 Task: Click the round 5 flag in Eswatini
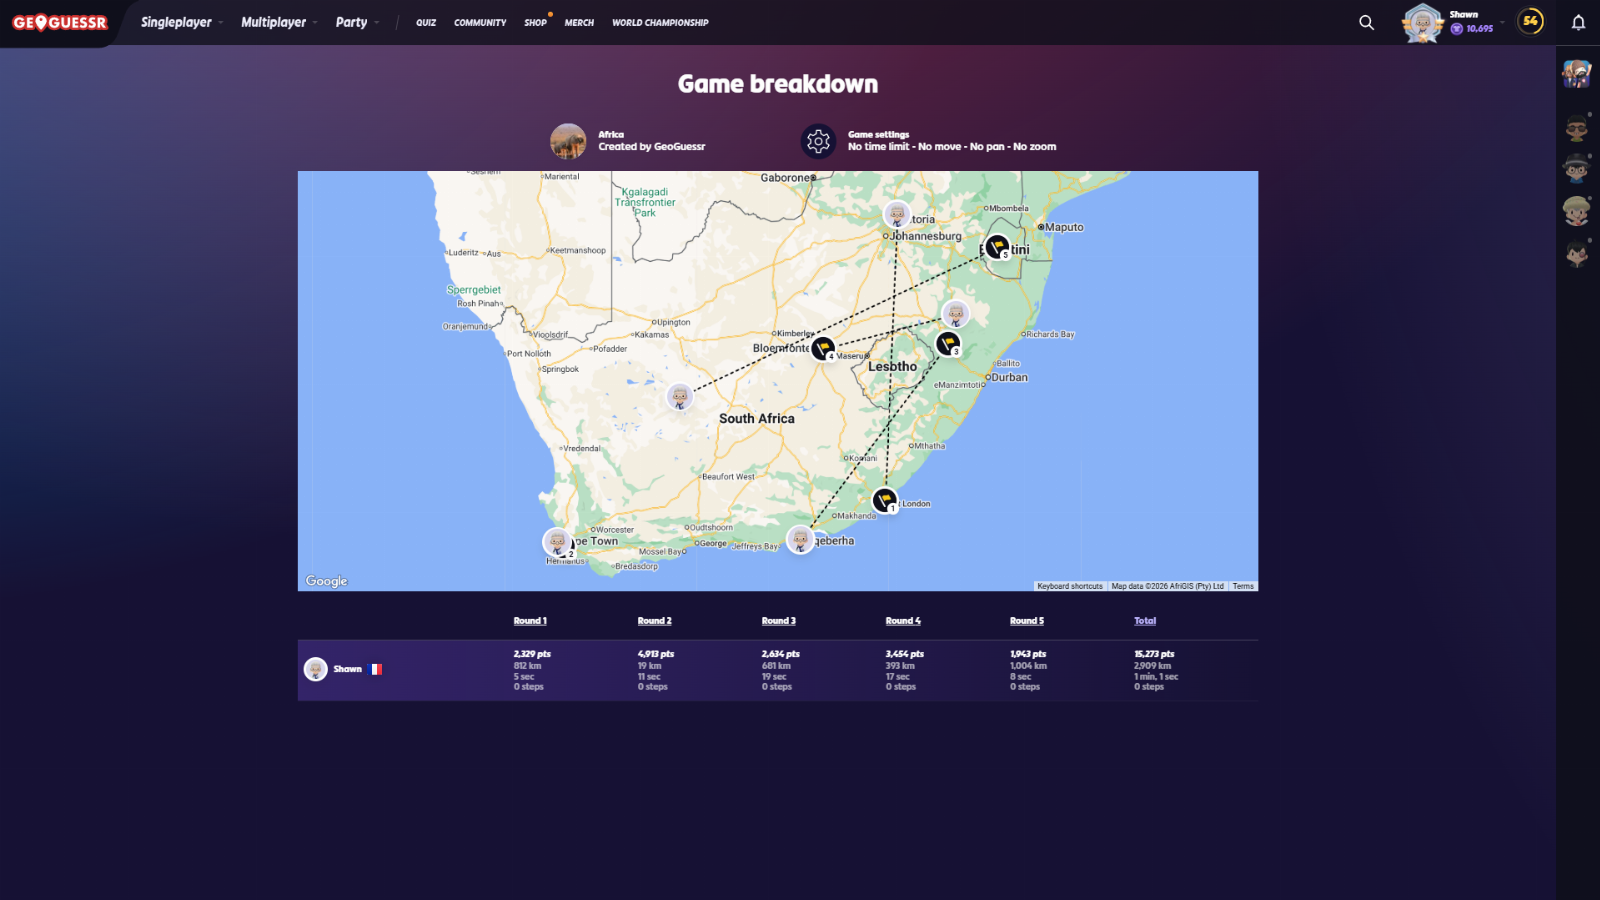pos(997,246)
